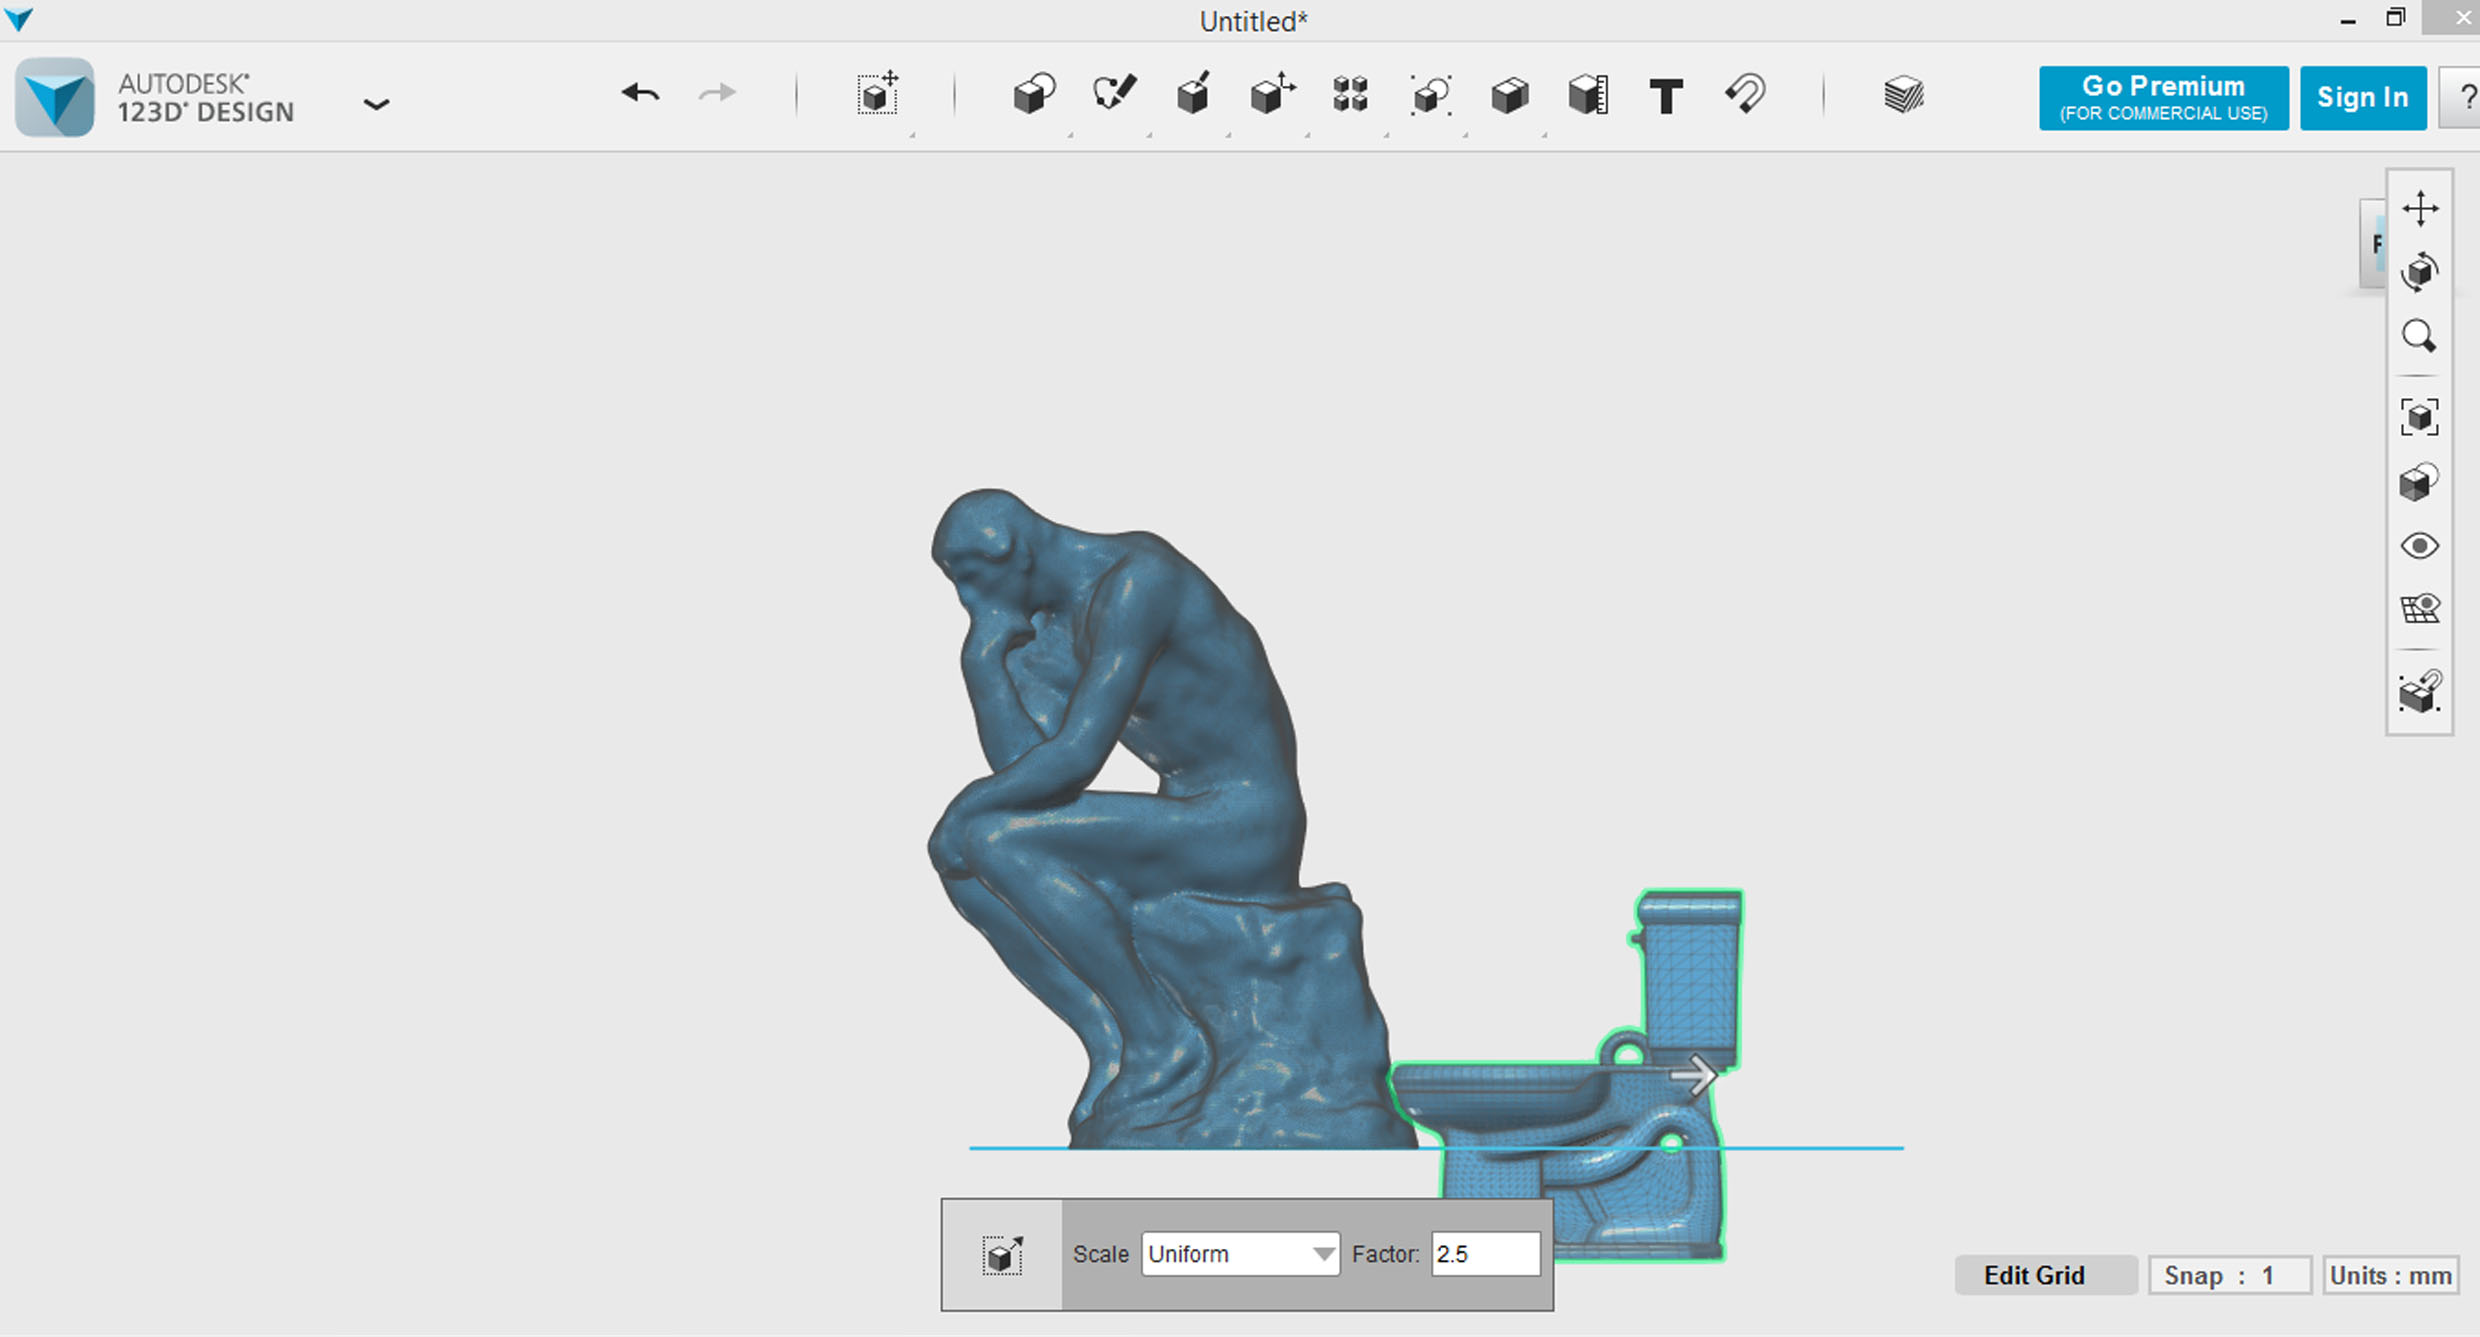The height and width of the screenshot is (1337, 2480).
Task: Click the Go Premium button
Action: point(2164,98)
